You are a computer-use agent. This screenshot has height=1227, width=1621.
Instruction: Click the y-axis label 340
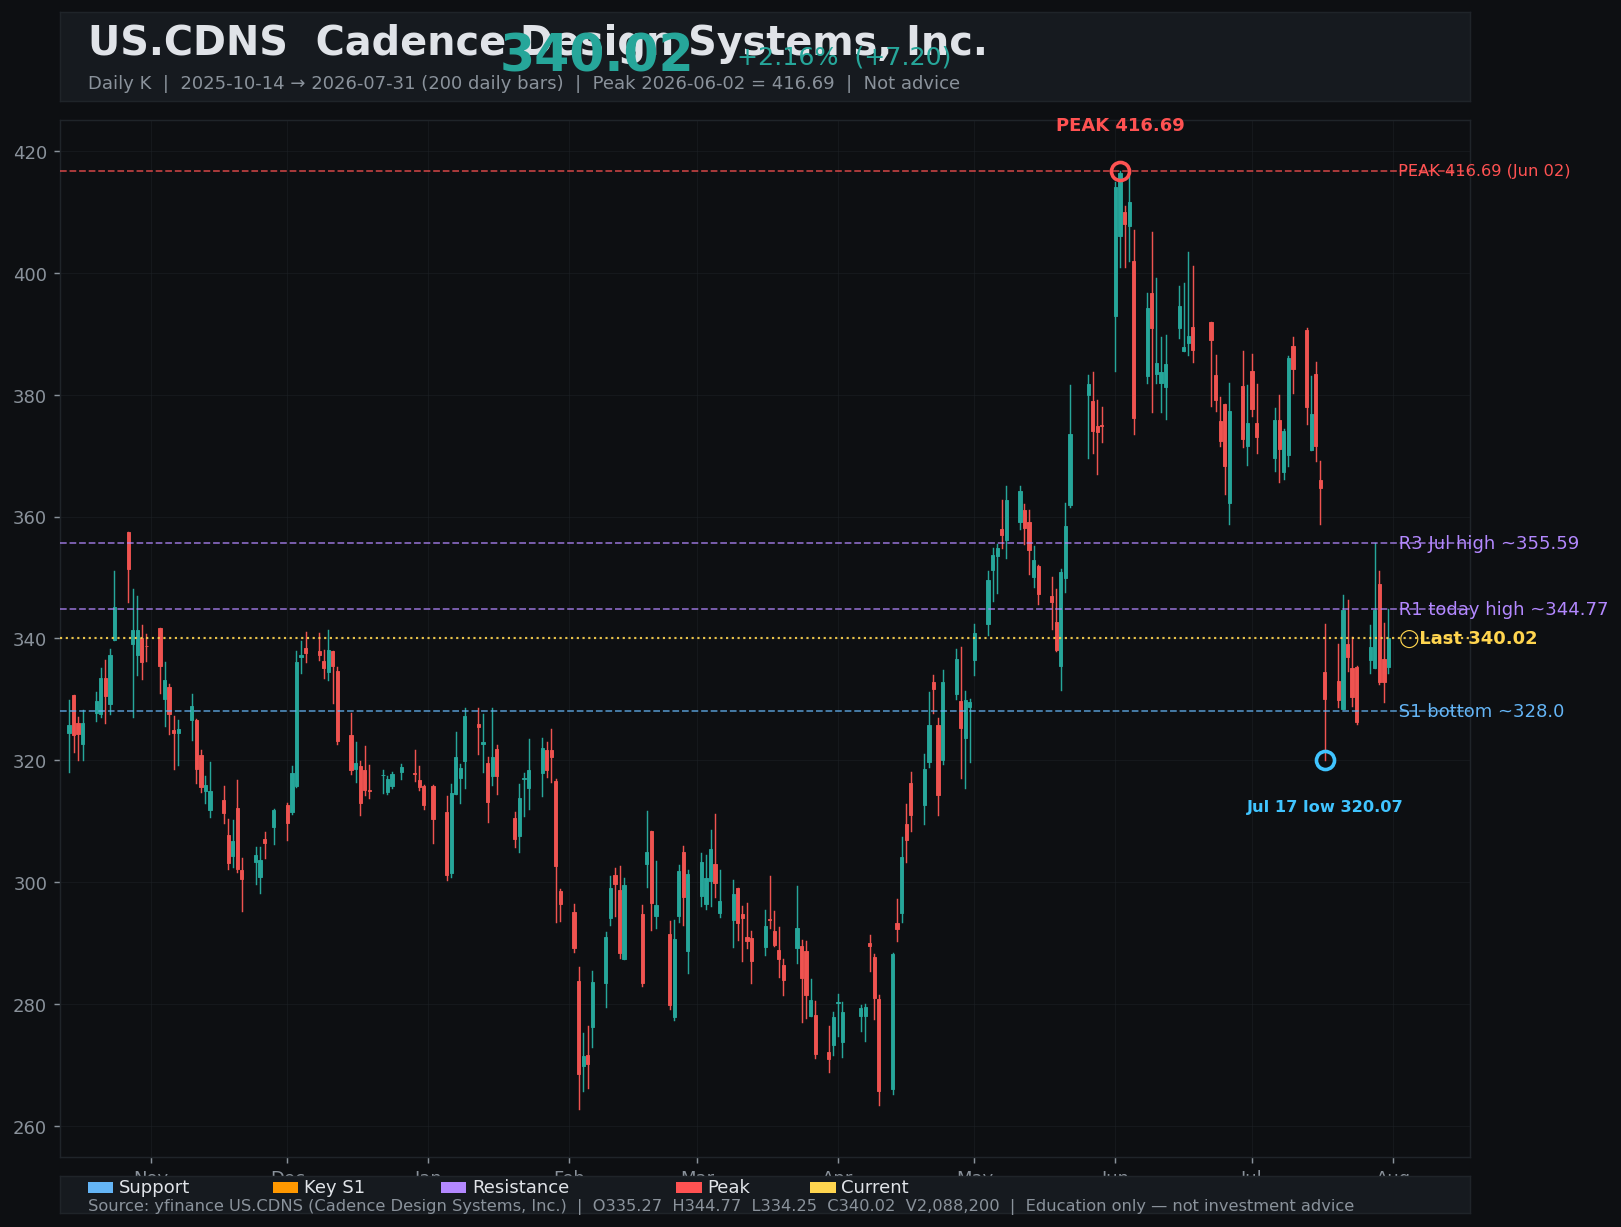click(x=32, y=639)
